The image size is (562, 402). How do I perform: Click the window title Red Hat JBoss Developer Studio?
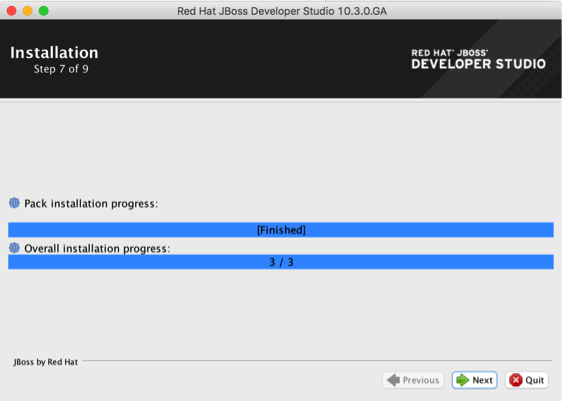(x=282, y=11)
